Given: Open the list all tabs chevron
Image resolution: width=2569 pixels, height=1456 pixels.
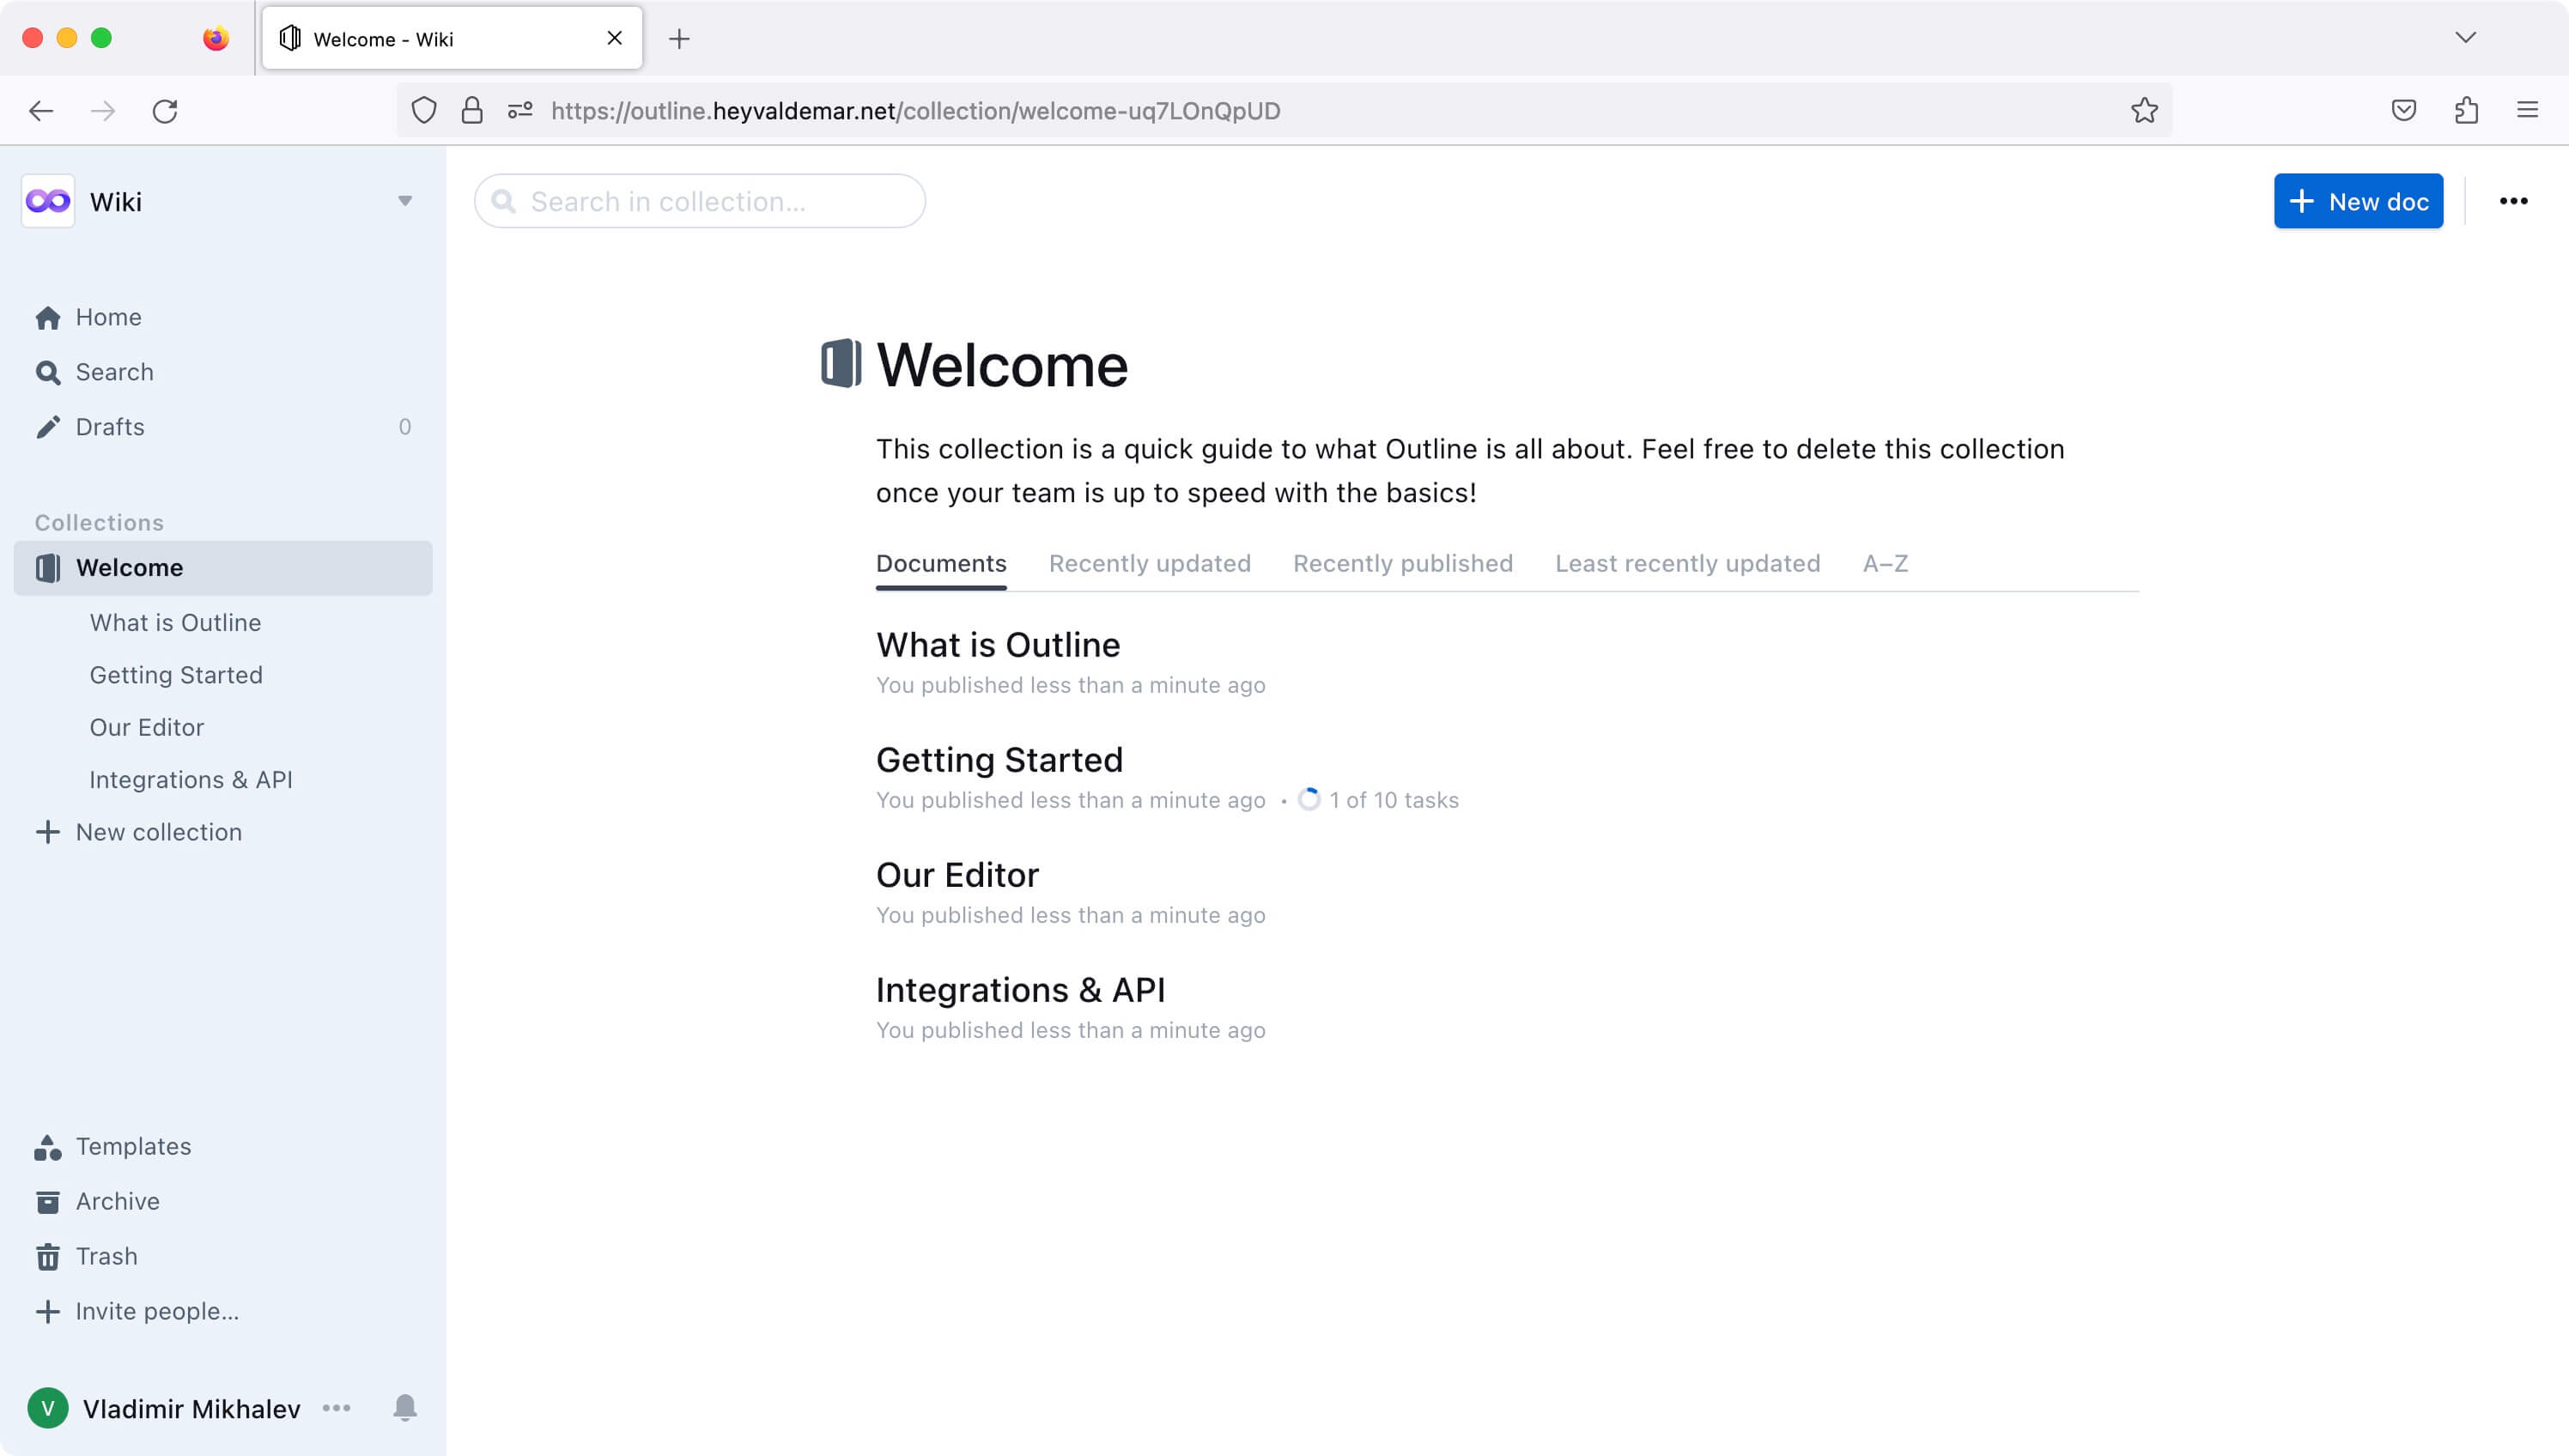Looking at the screenshot, I should point(2465,38).
